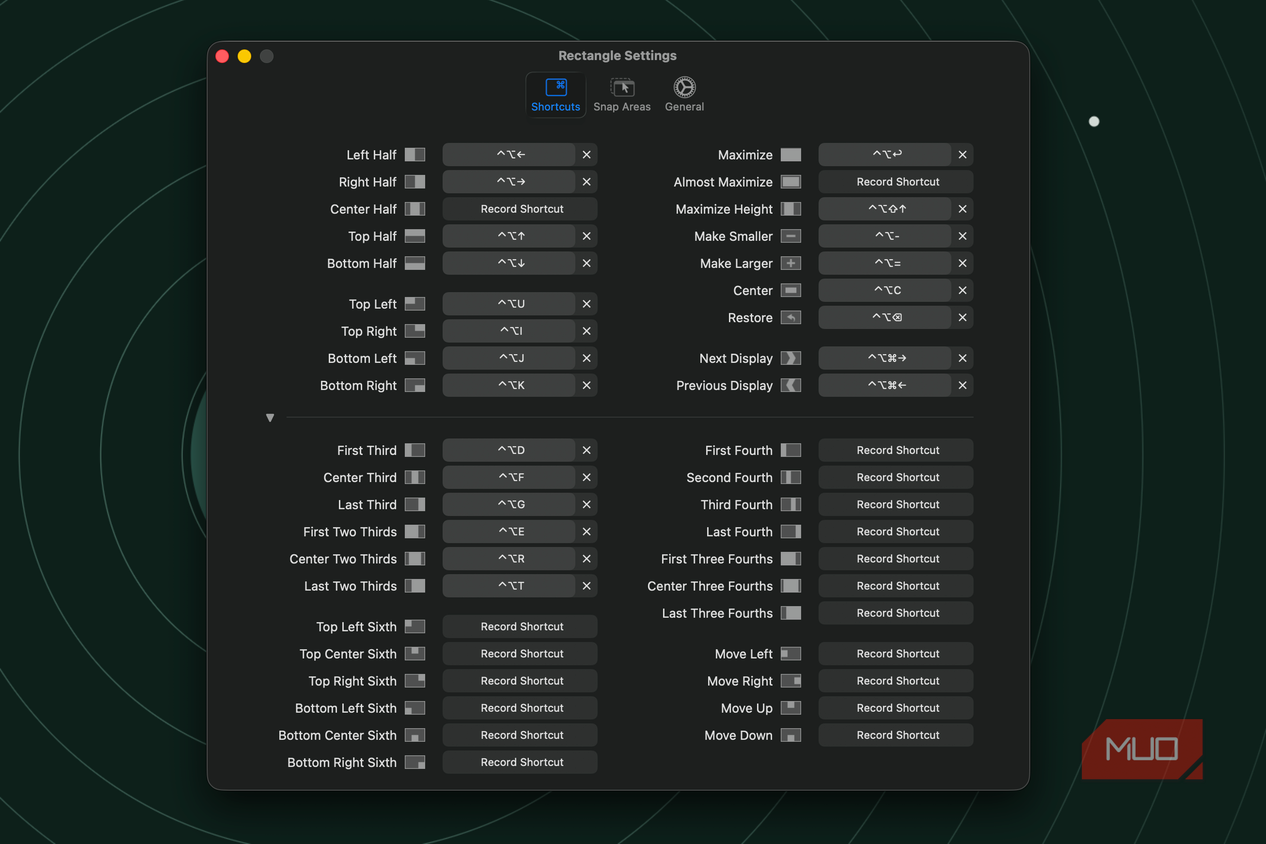The image size is (1266, 844).
Task: Record a shortcut for Bottom Right Sixth
Action: [520, 762]
